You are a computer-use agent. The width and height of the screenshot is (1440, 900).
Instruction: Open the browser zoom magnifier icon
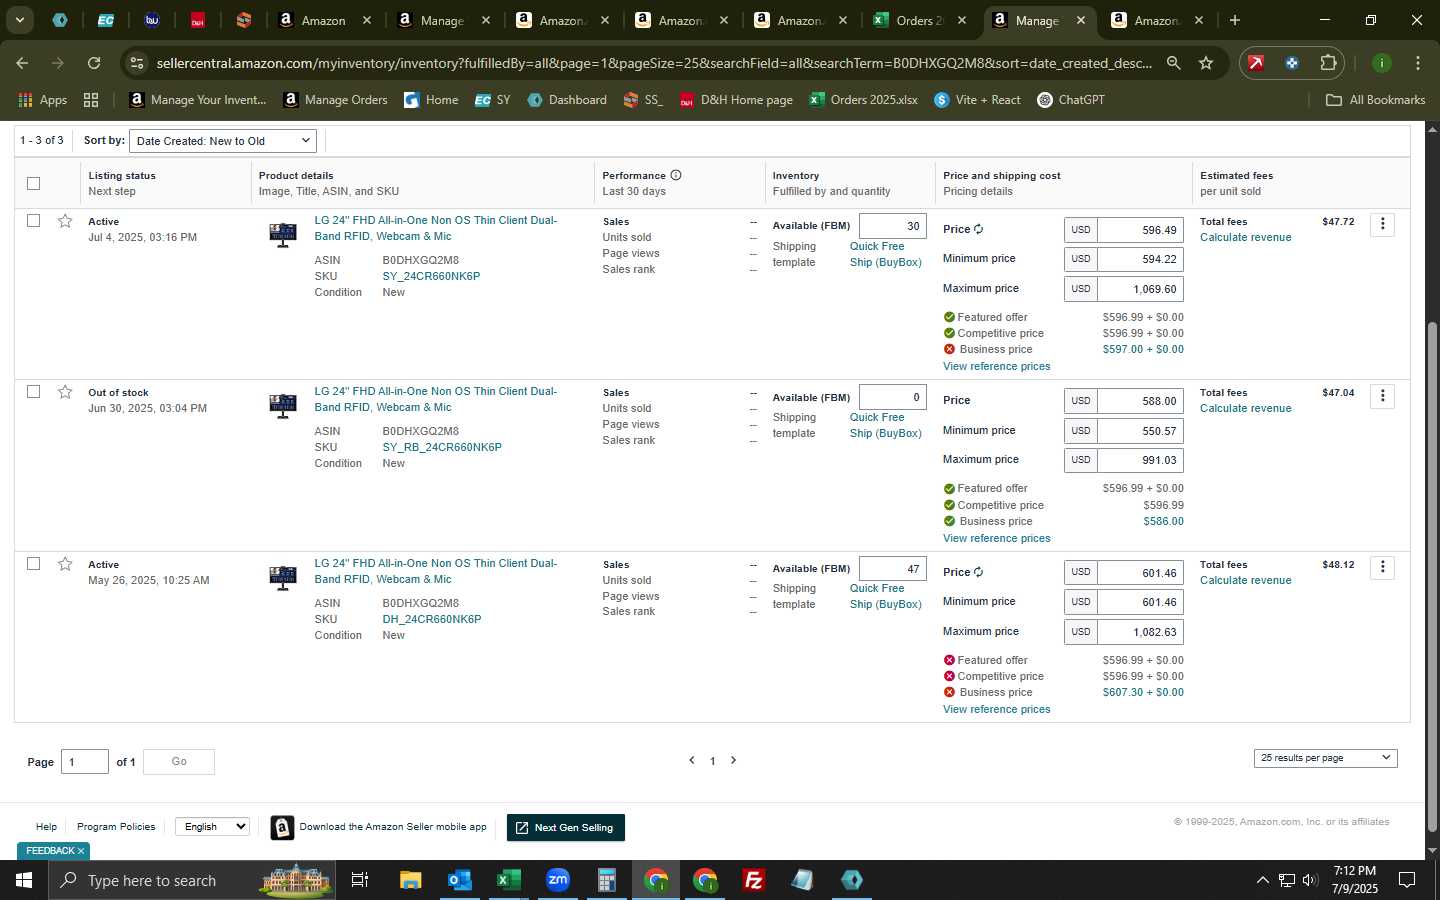(1174, 63)
